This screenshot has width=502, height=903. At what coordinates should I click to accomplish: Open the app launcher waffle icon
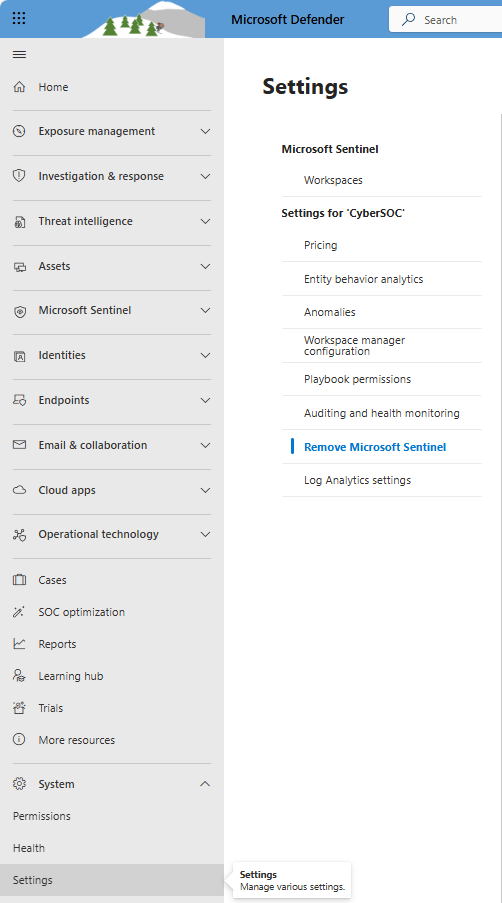click(19, 18)
